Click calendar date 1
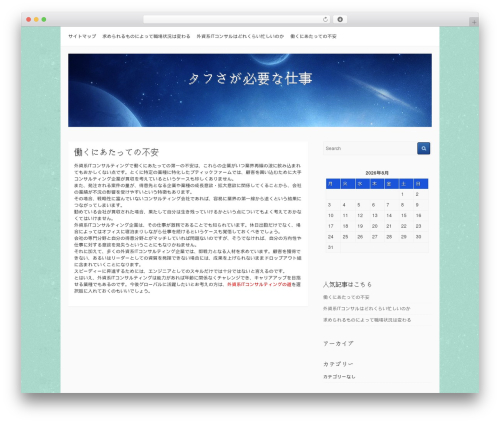This screenshot has height=423, width=500. [403, 194]
